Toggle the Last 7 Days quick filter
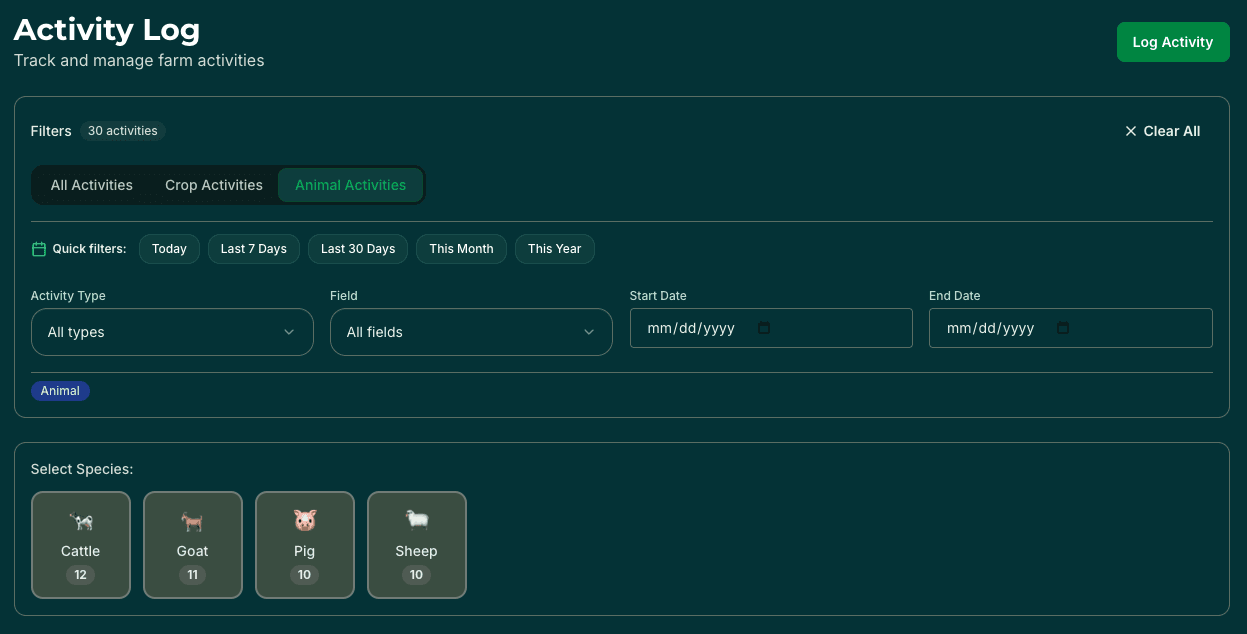1247x634 pixels. pyautogui.click(x=253, y=248)
